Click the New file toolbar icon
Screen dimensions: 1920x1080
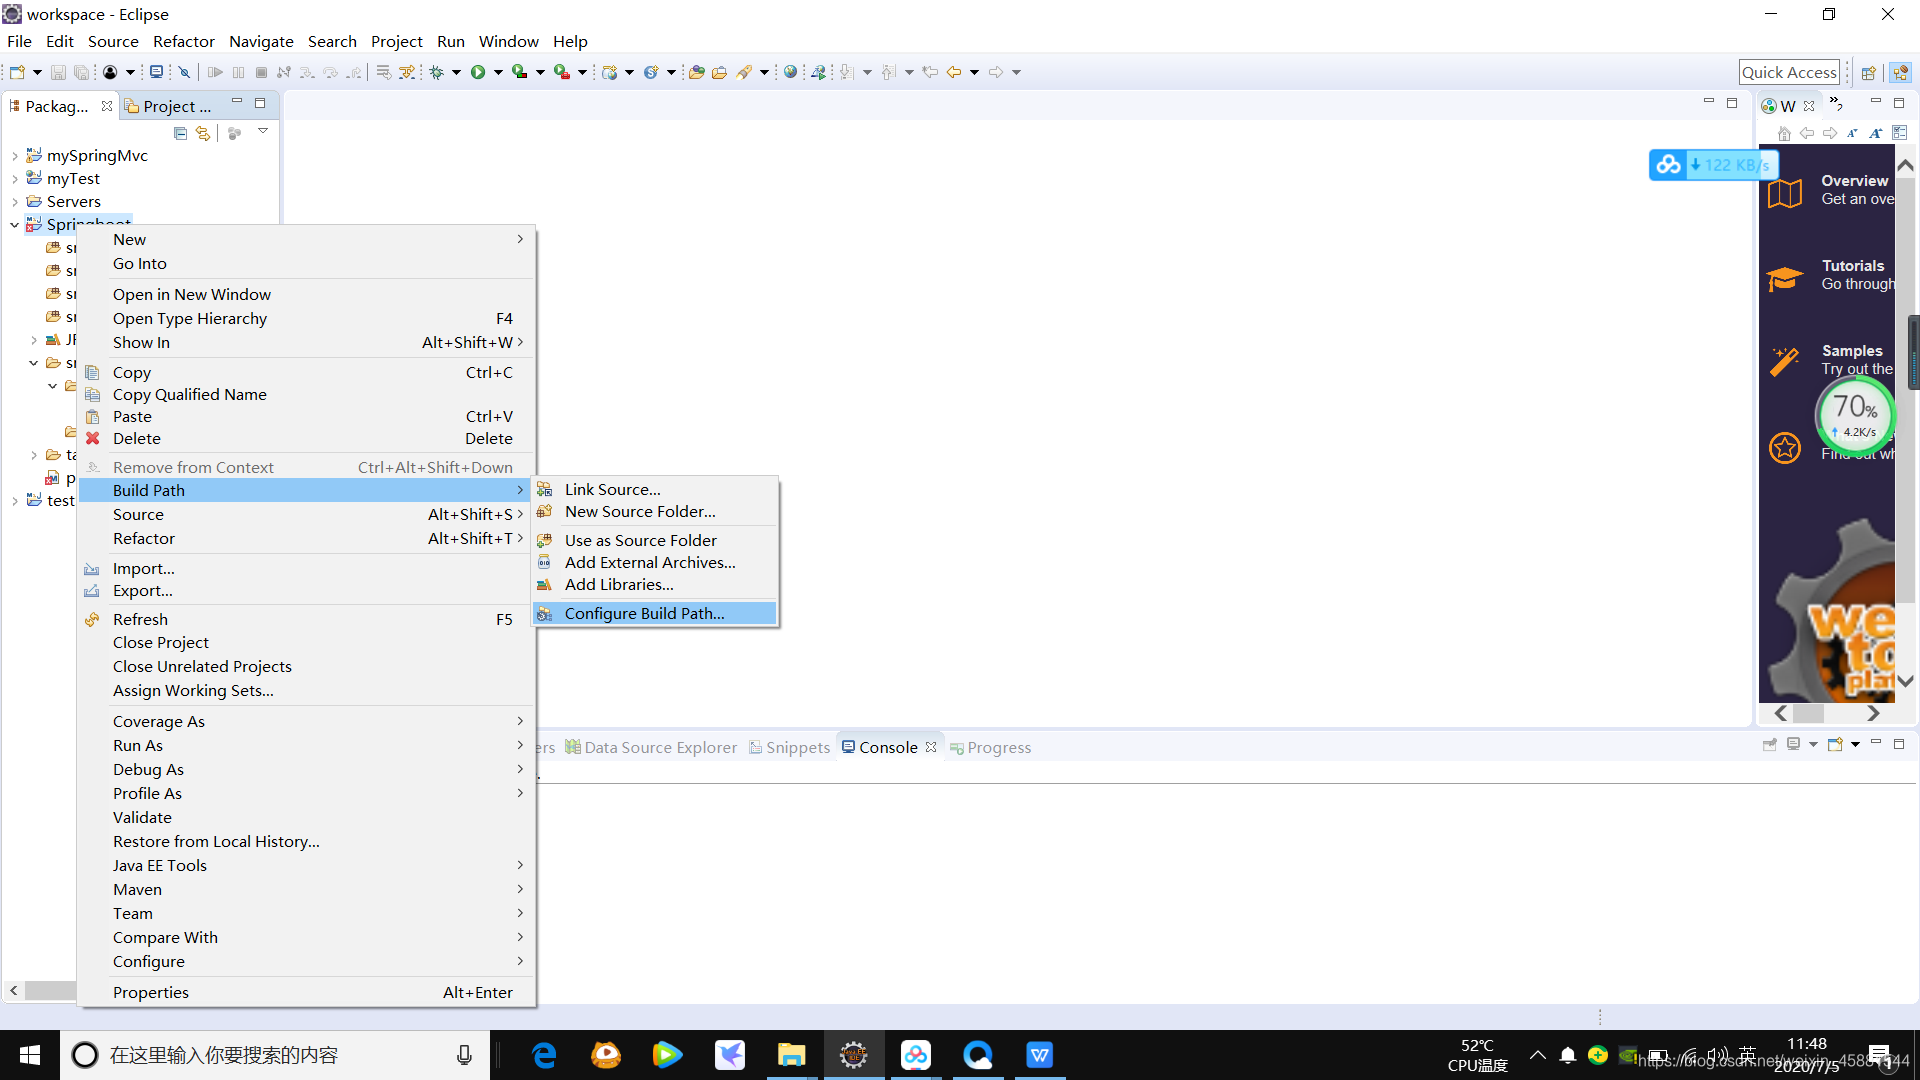coord(17,72)
